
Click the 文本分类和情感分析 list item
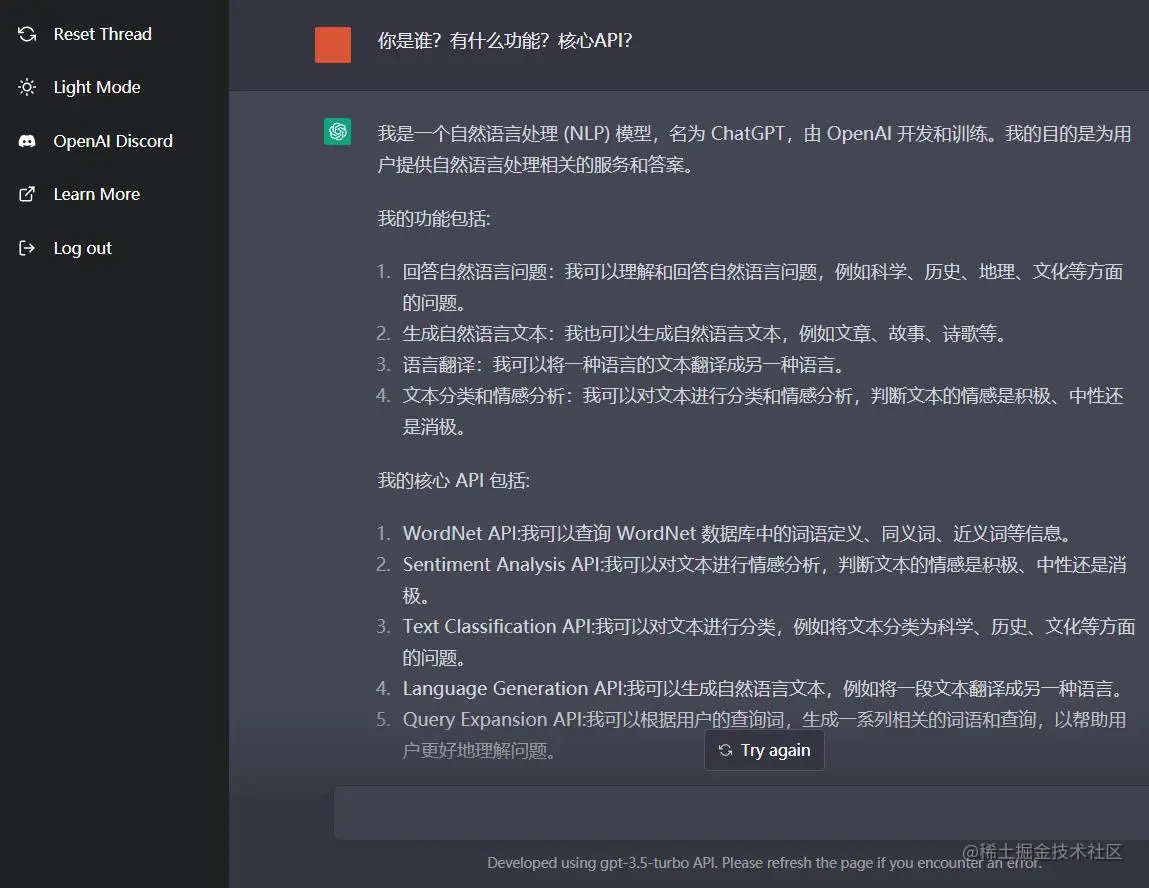[x=763, y=411]
